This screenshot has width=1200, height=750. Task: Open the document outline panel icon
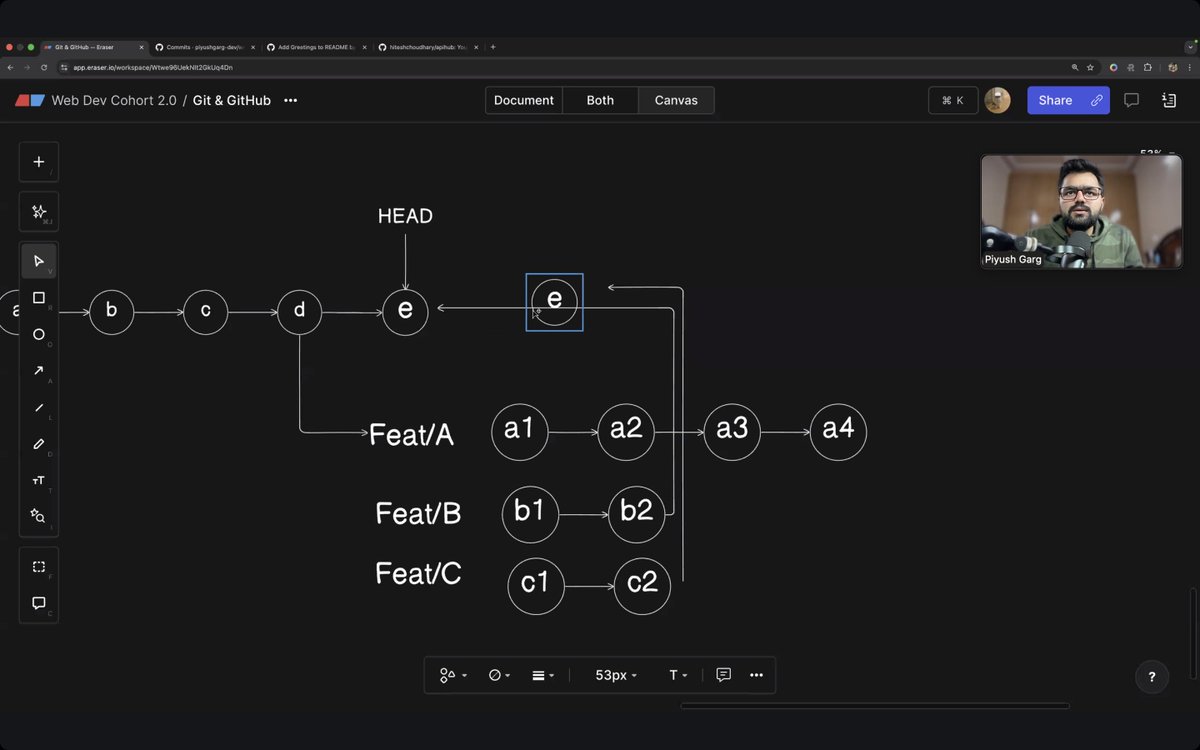tap(1169, 100)
